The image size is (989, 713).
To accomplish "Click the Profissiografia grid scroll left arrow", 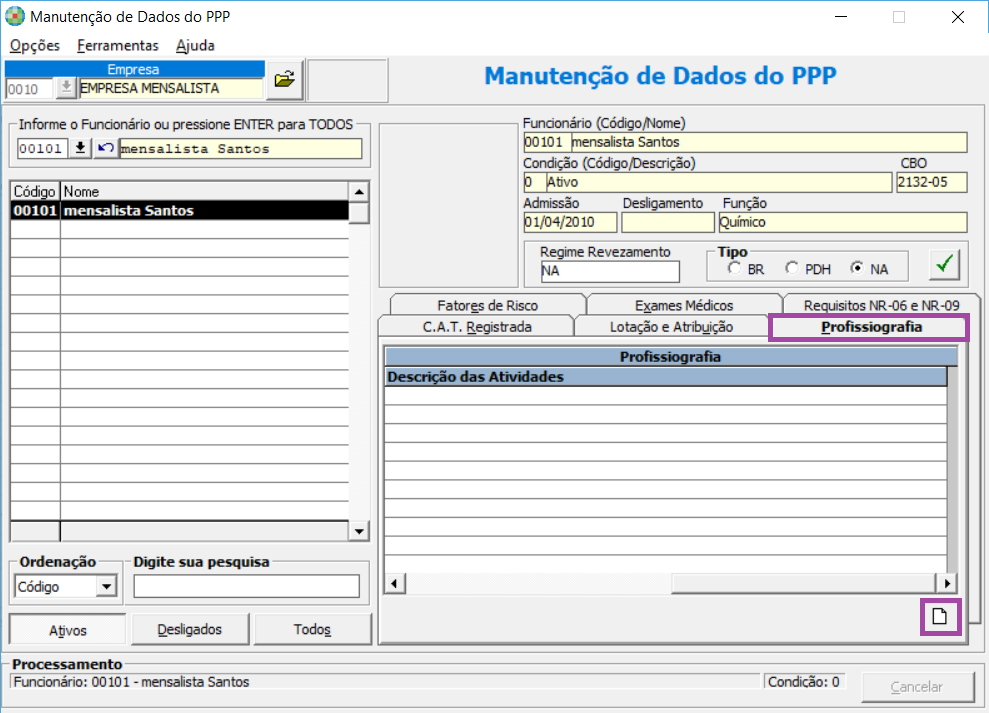I will point(395,583).
